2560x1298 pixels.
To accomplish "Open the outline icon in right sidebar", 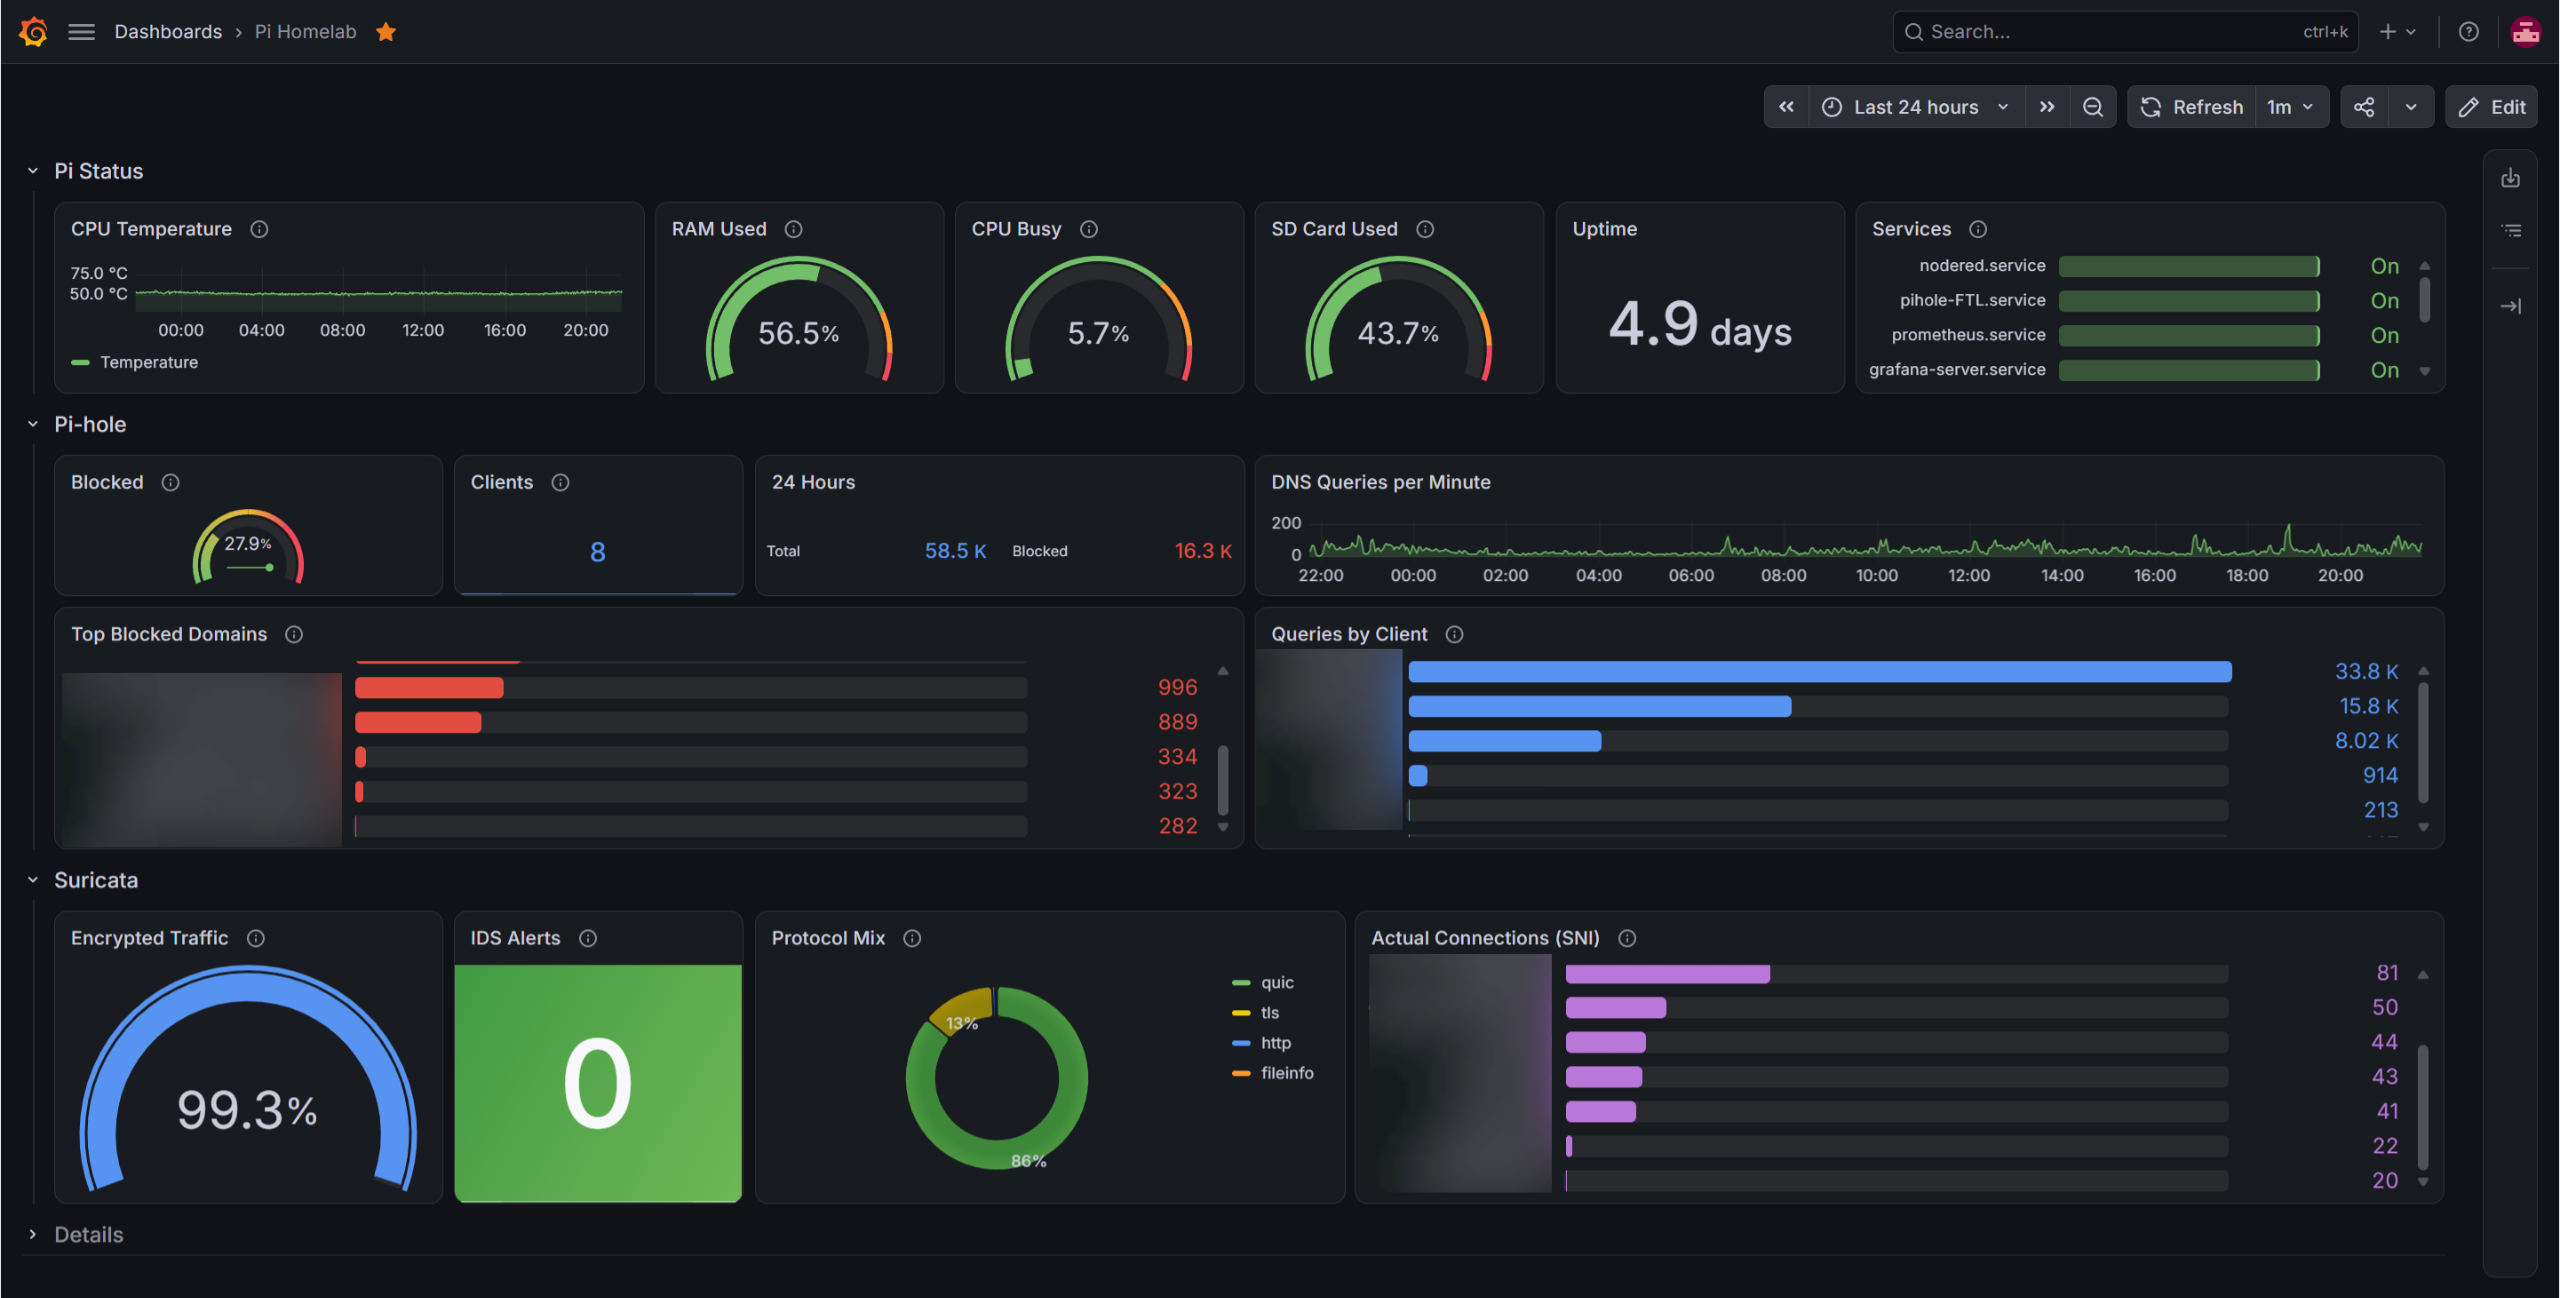I will [2511, 231].
